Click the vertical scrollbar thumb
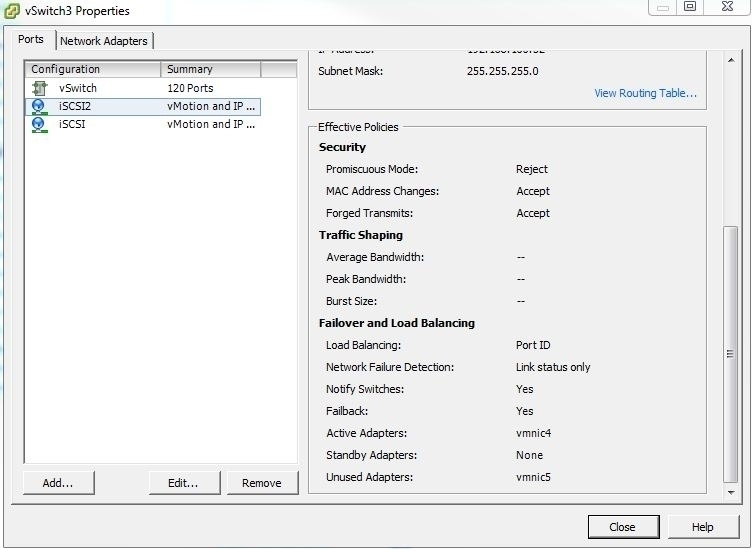Image resolution: width=752 pixels, height=549 pixels. (730, 354)
